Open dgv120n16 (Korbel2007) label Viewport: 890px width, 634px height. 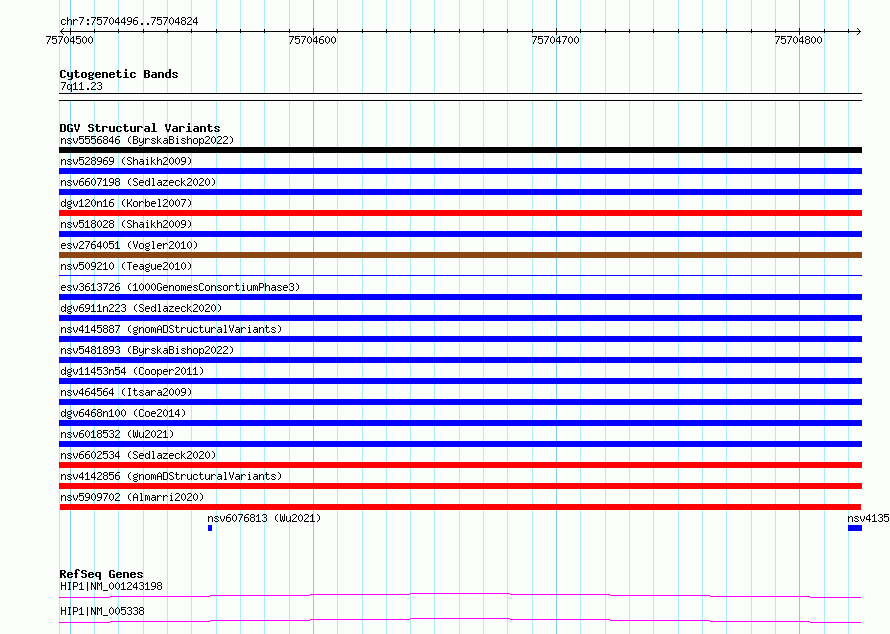tap(126, 203)
